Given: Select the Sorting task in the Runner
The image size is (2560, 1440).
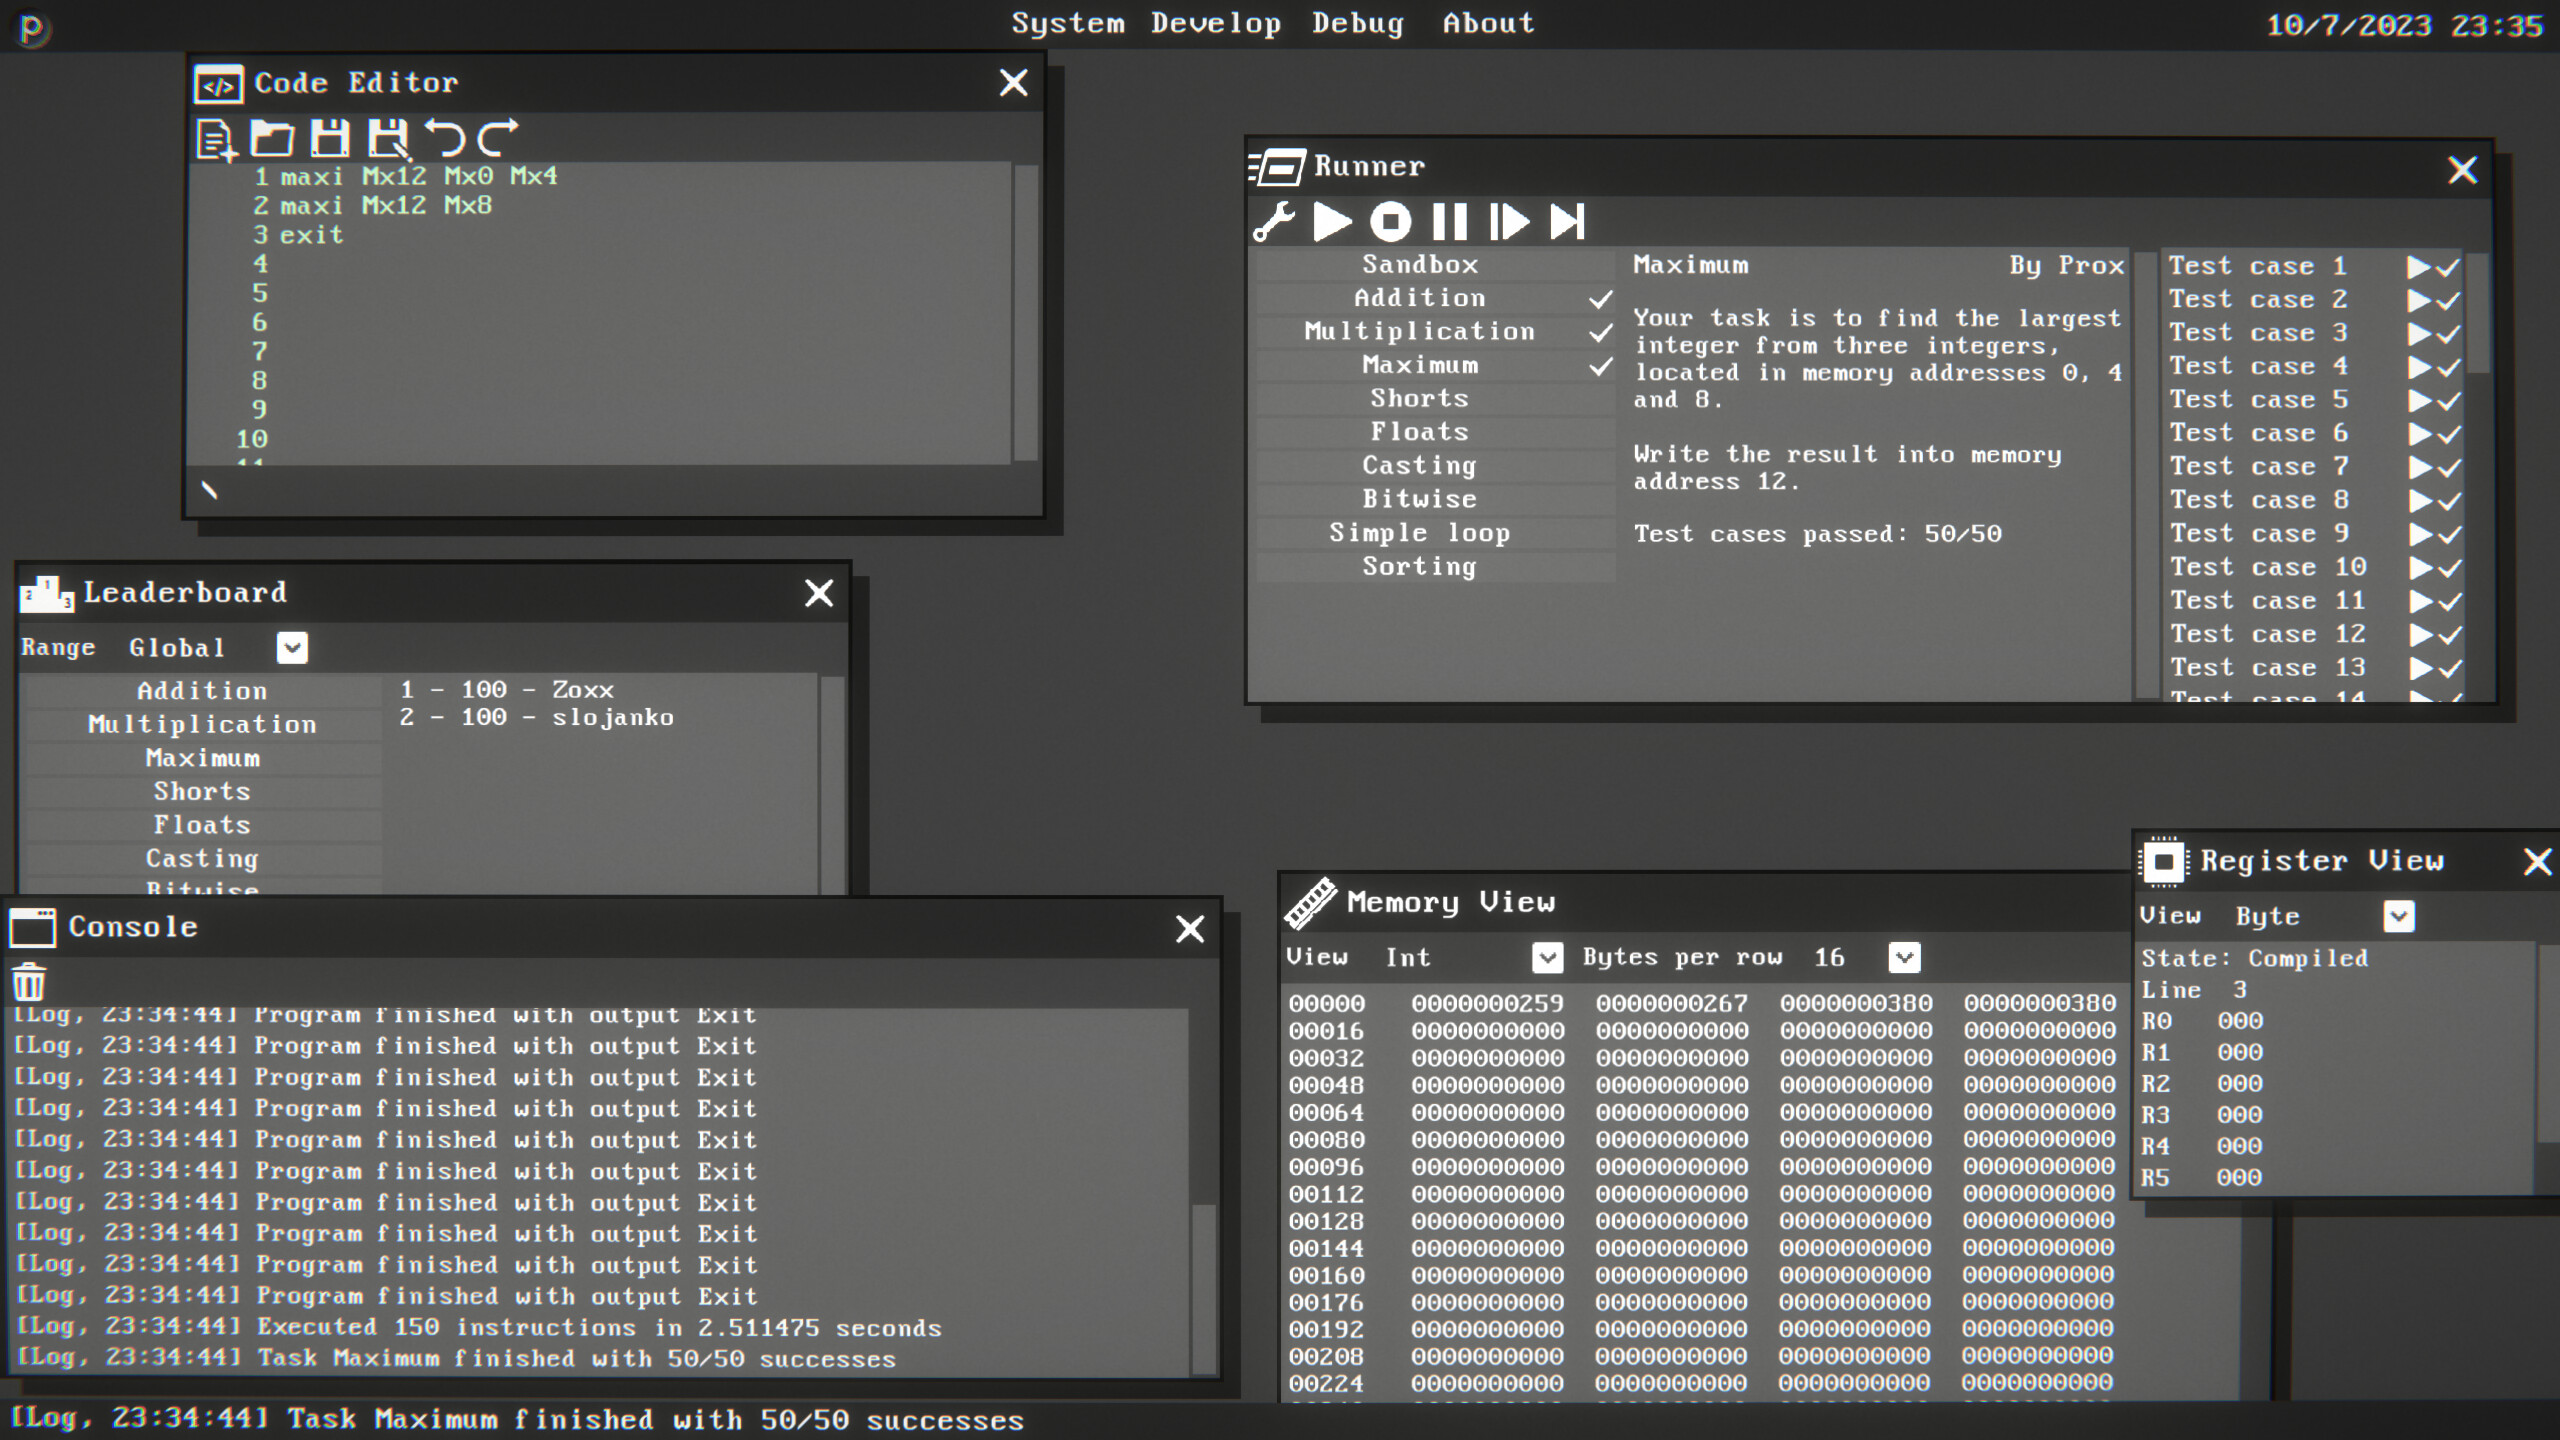Looking at the screenshot, I should tap(1420, 566).
